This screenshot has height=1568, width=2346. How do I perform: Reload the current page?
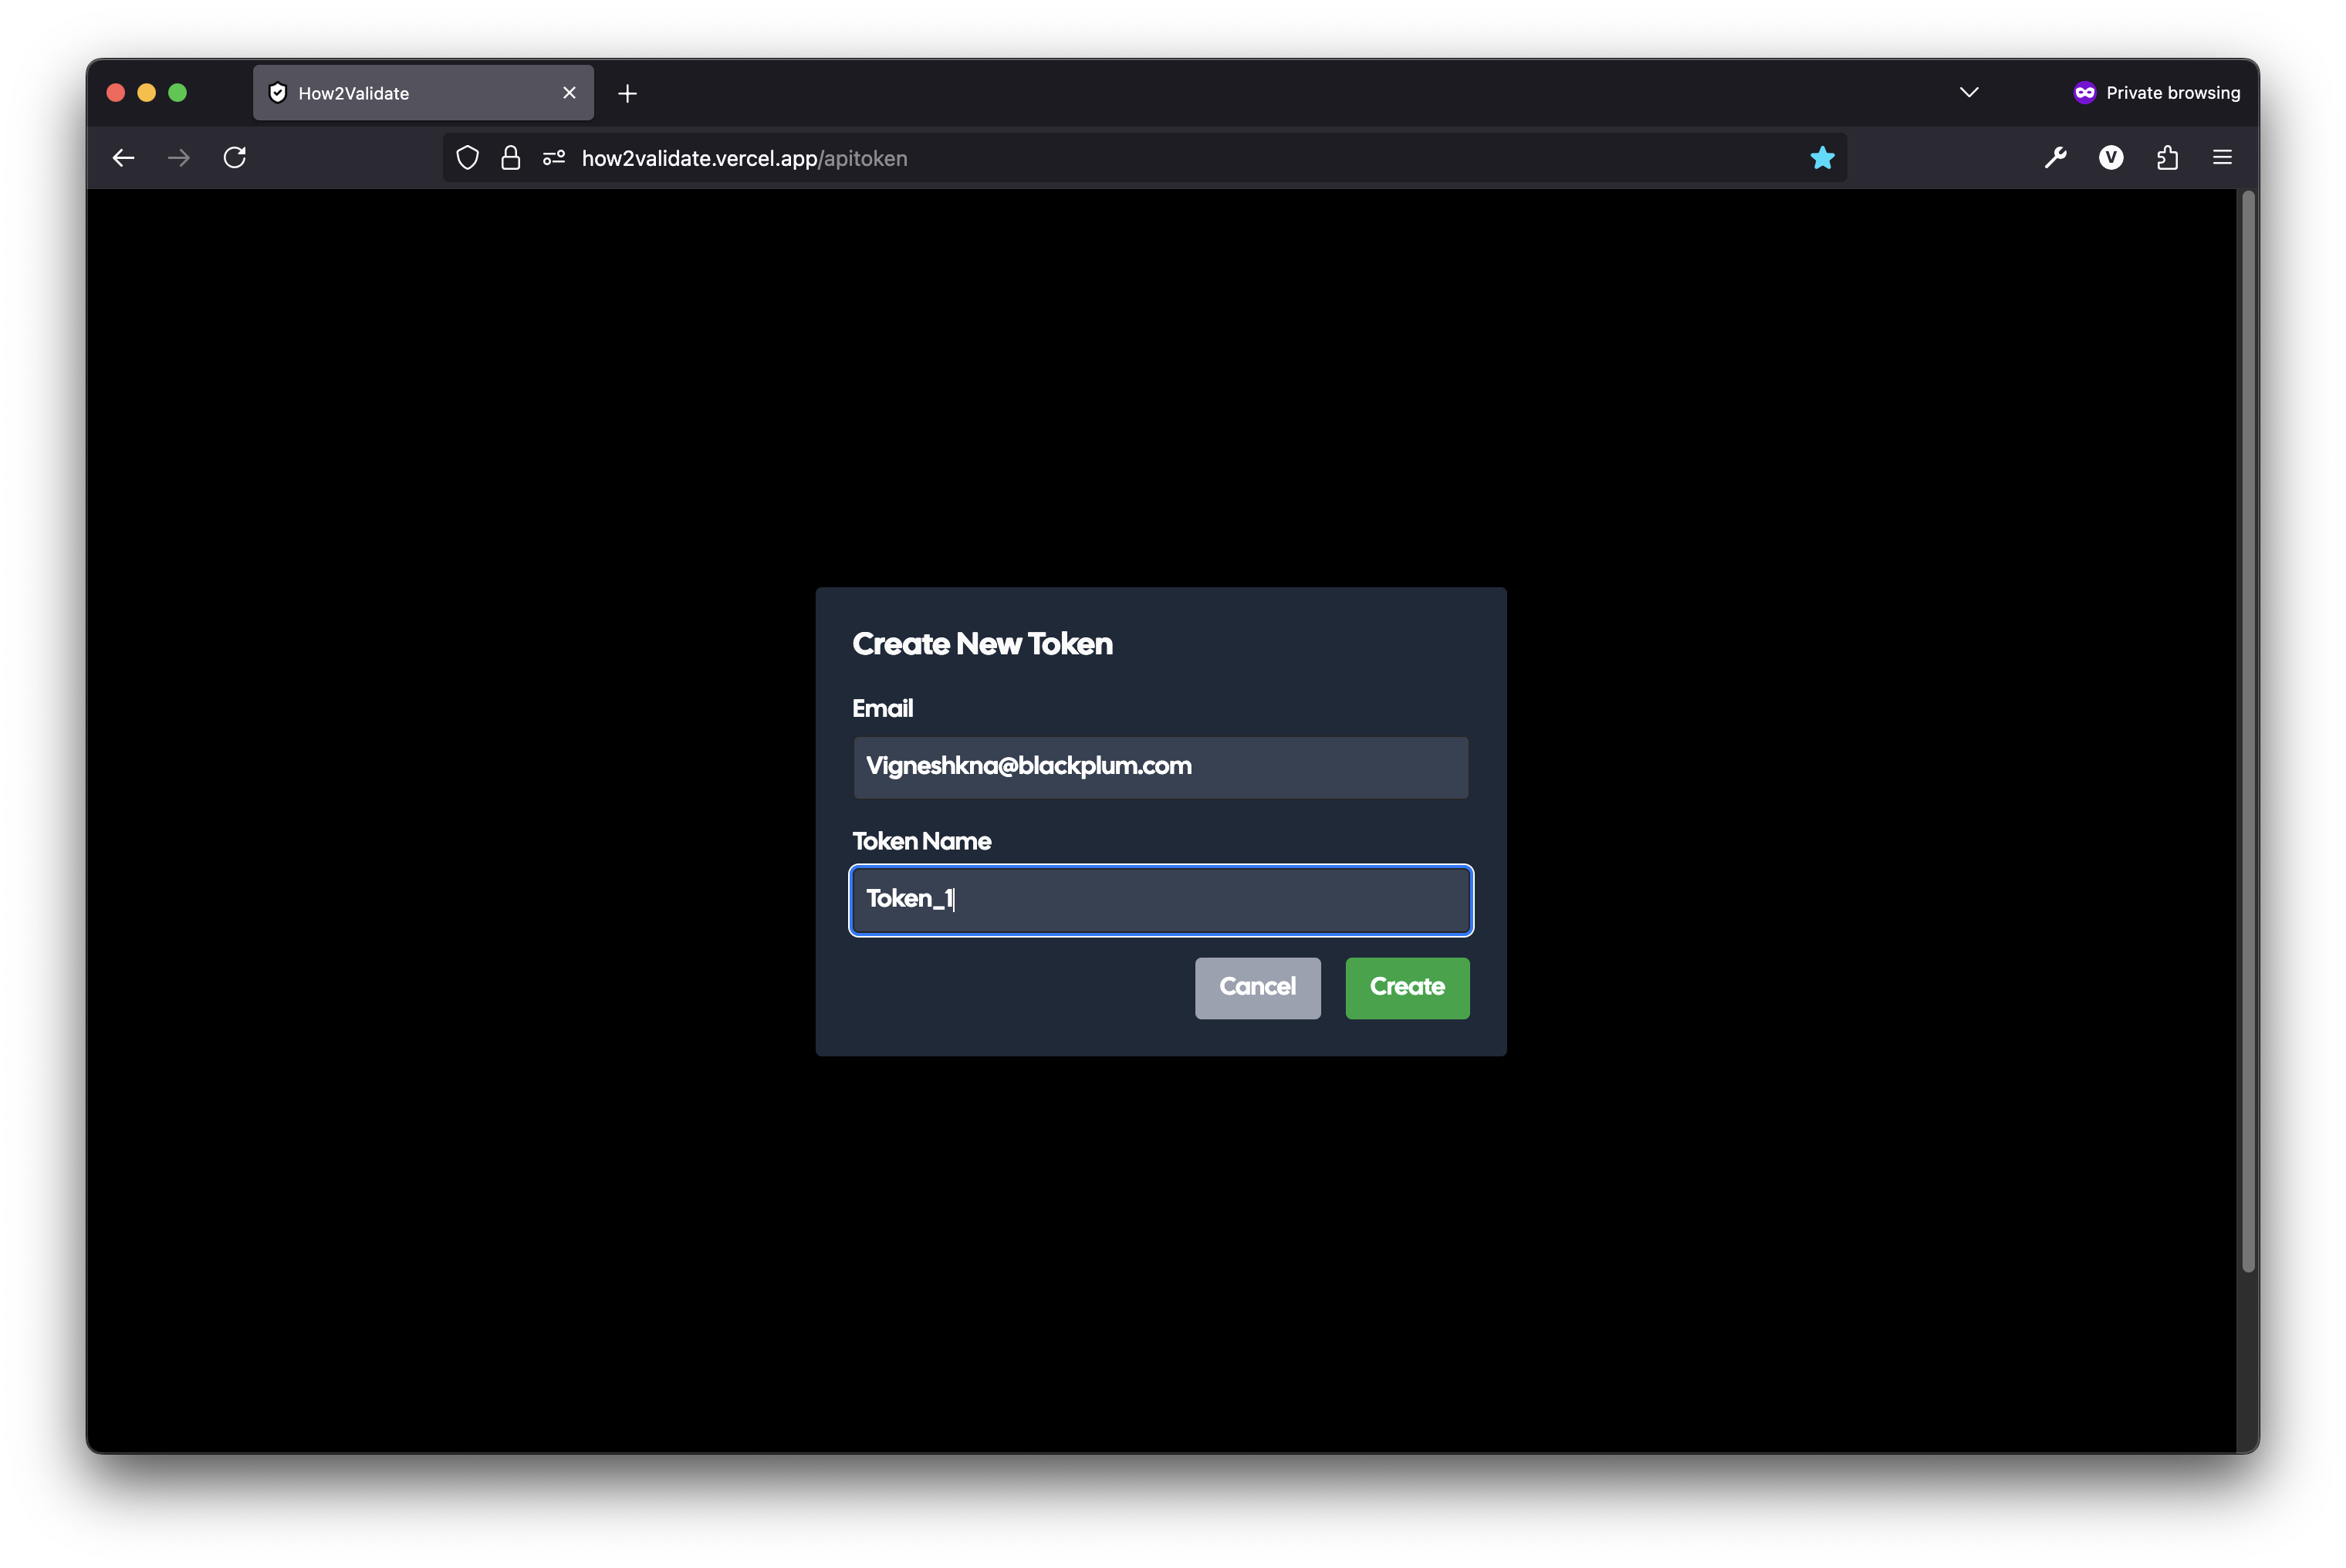pos(235,158)
